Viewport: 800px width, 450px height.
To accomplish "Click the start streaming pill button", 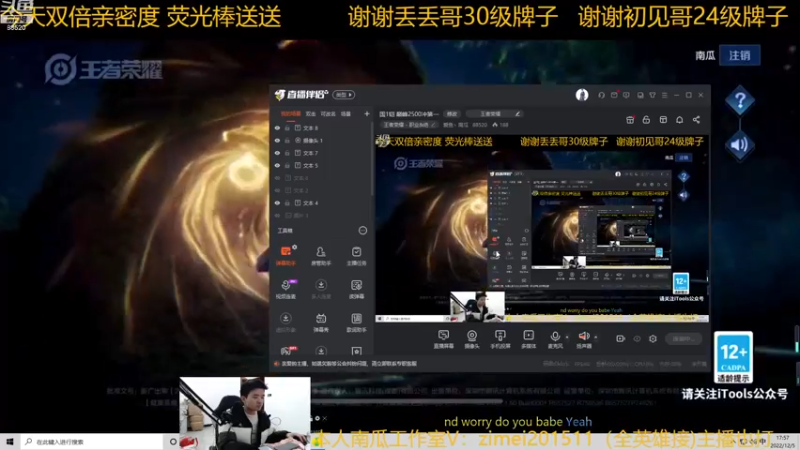I will click(684, 339).
